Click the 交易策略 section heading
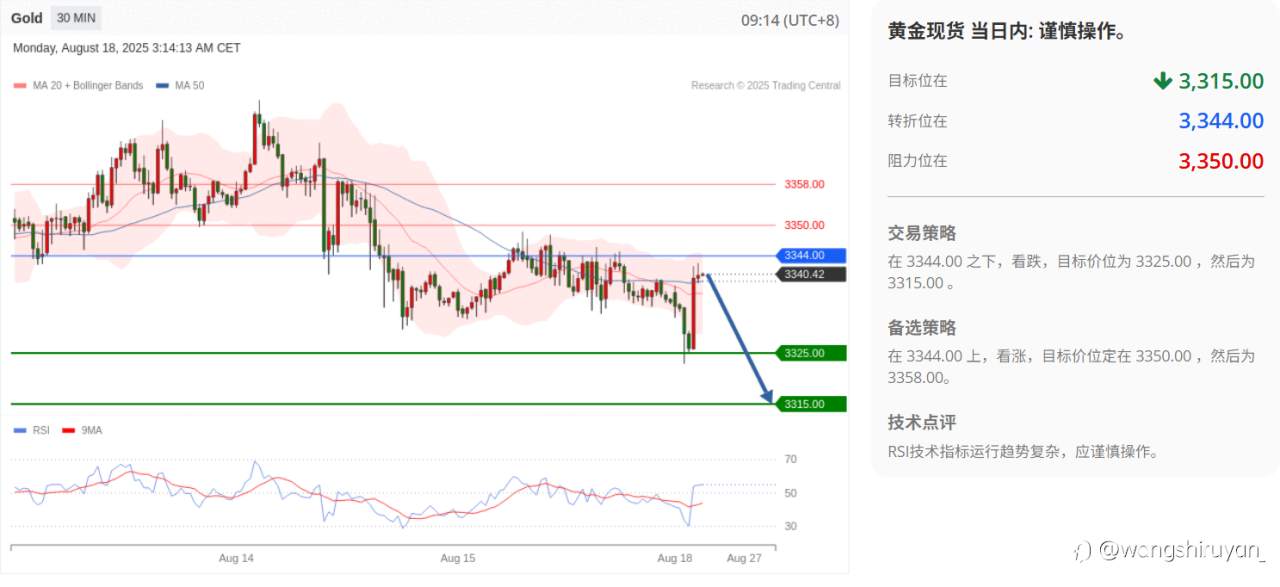The width and height of the screenshot is (1280, 587). (x=922, y=233)
